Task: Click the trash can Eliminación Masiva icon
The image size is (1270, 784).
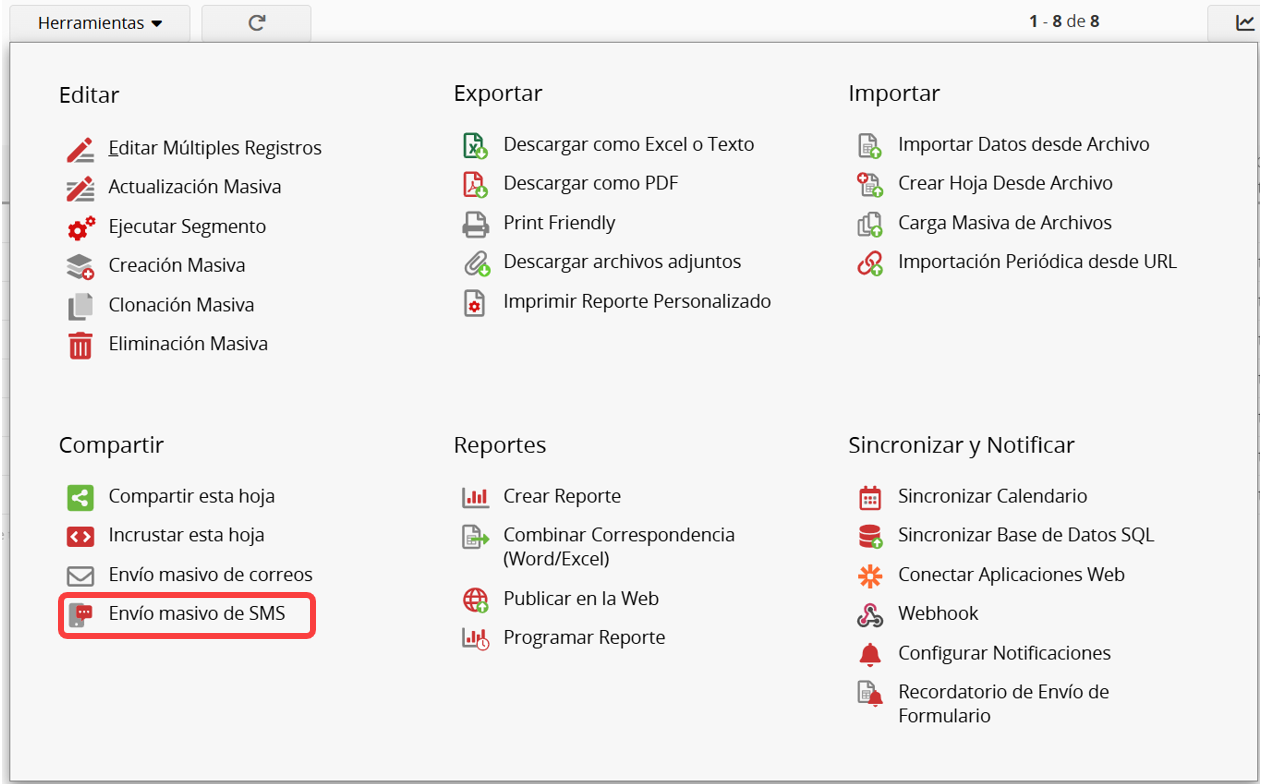Action: pos(80,345)
